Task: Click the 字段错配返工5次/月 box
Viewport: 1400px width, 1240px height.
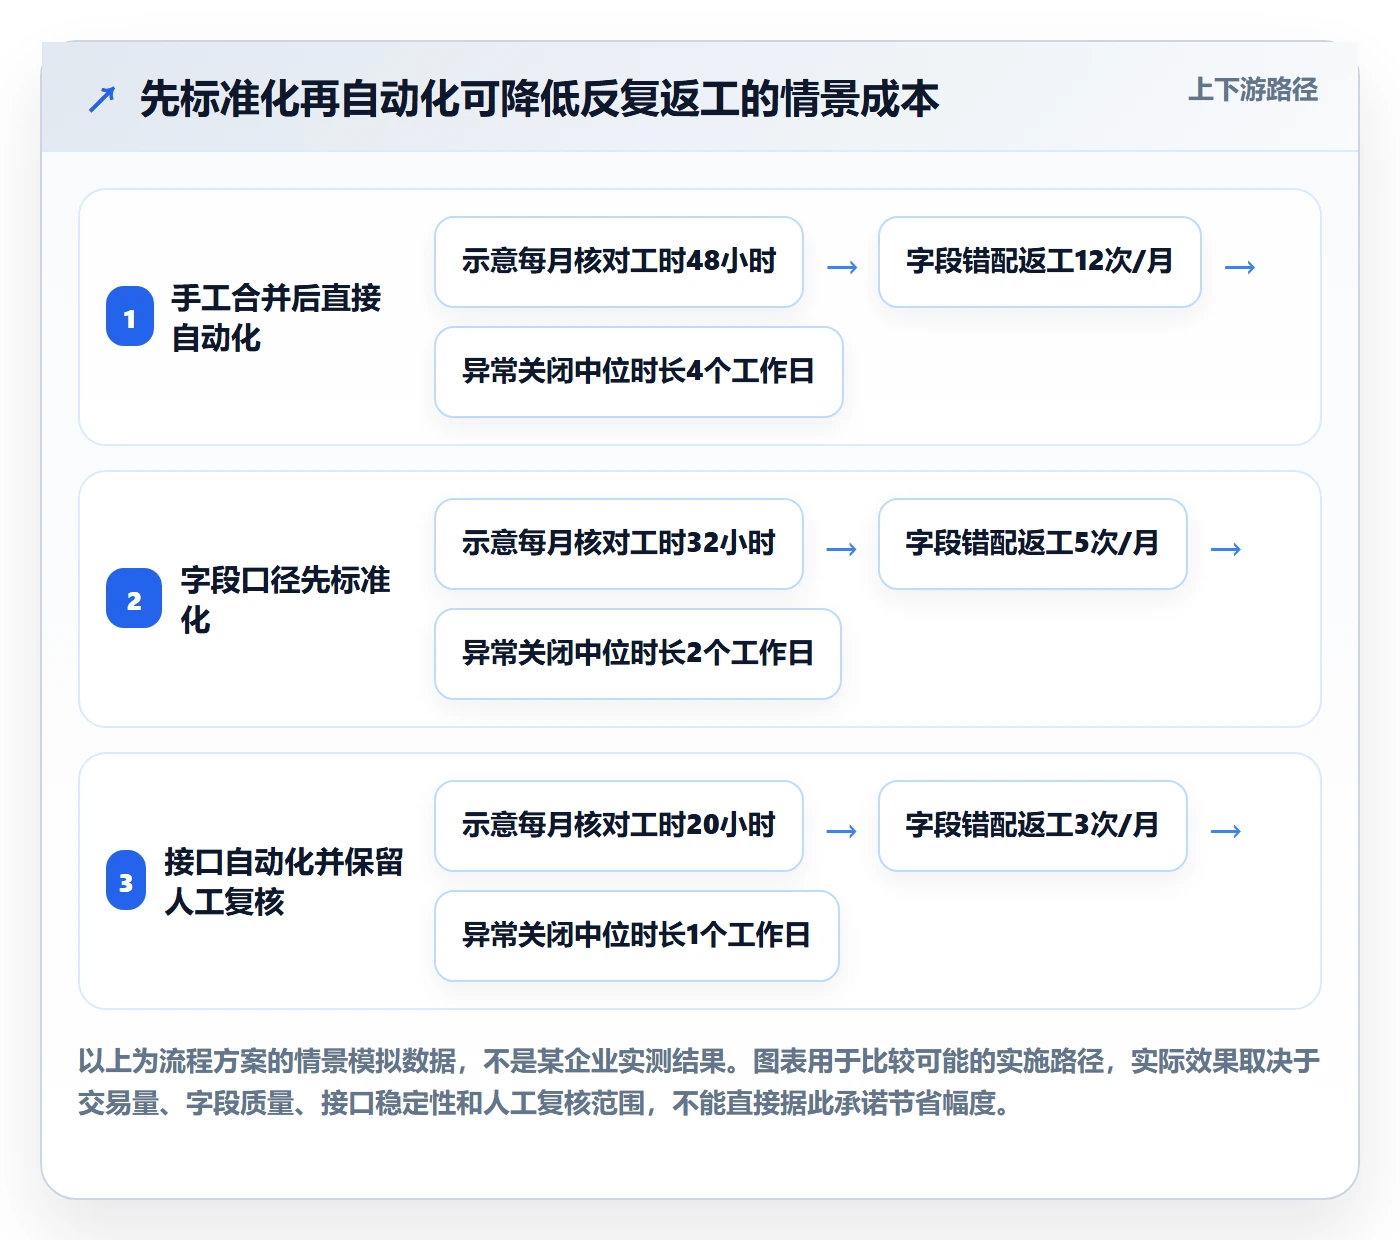Action: (1033, 544)
